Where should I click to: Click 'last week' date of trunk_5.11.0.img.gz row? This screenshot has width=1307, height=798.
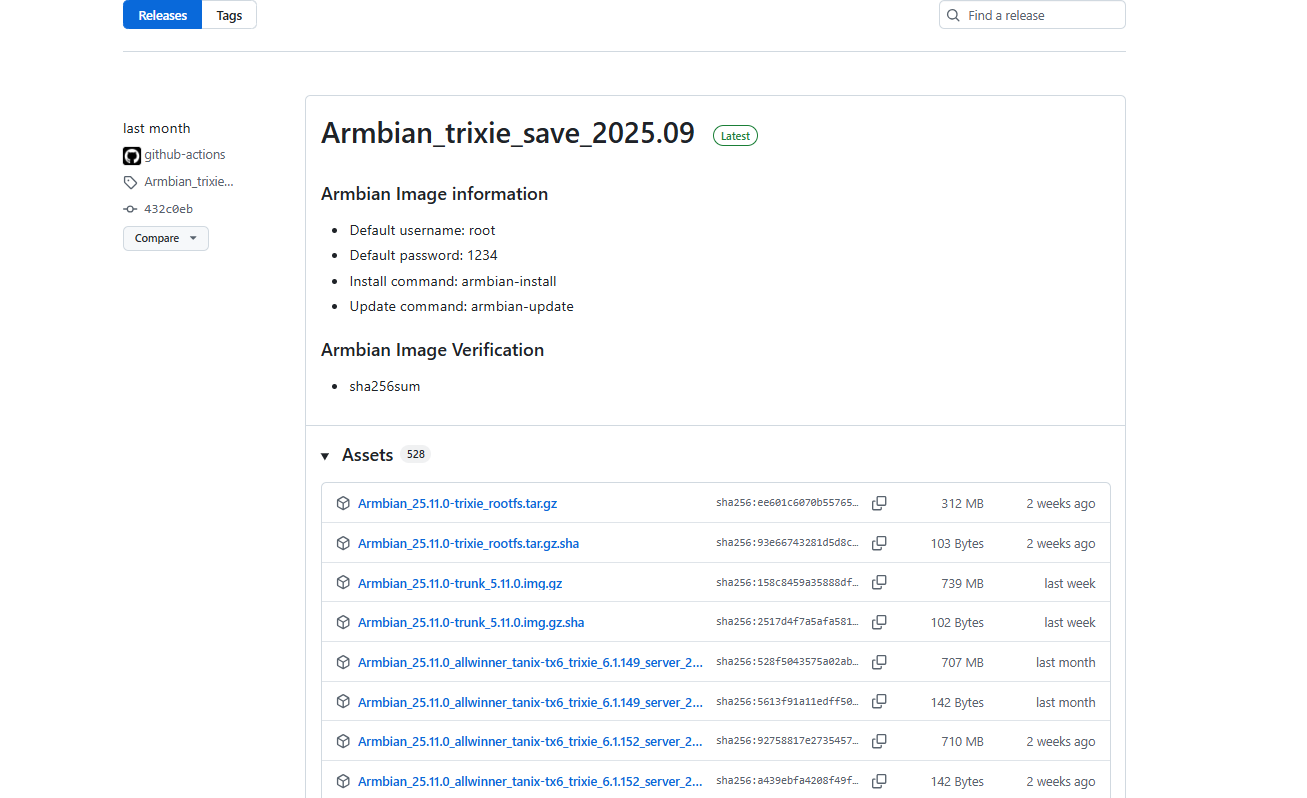point(1070,583)
